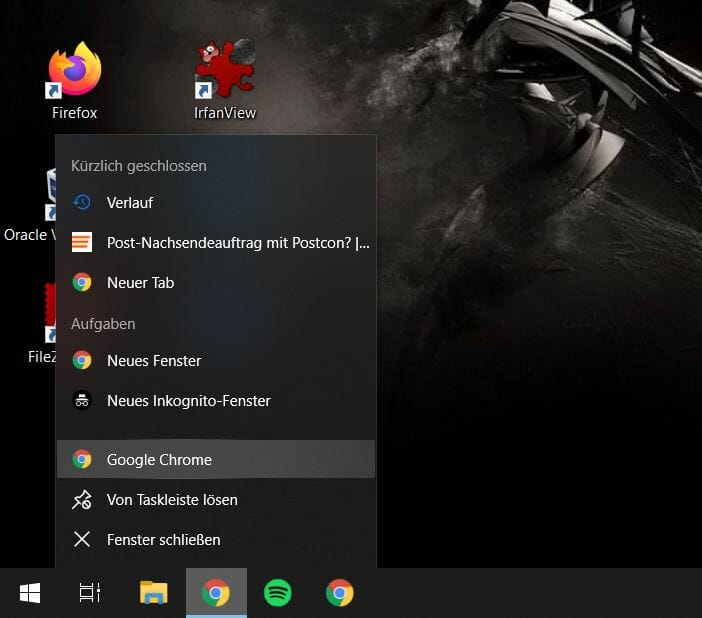
Task: Click the highlighted Chrome taskbar icon
Action: [216, 593]
